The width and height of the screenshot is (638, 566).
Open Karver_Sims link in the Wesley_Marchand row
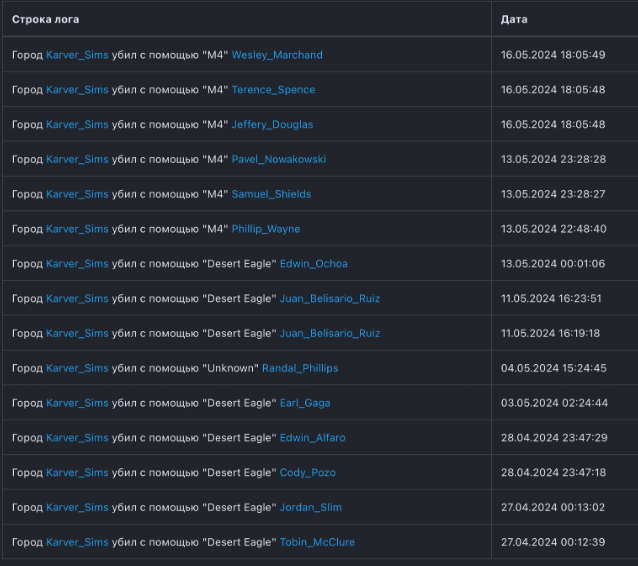pos(77,55)
